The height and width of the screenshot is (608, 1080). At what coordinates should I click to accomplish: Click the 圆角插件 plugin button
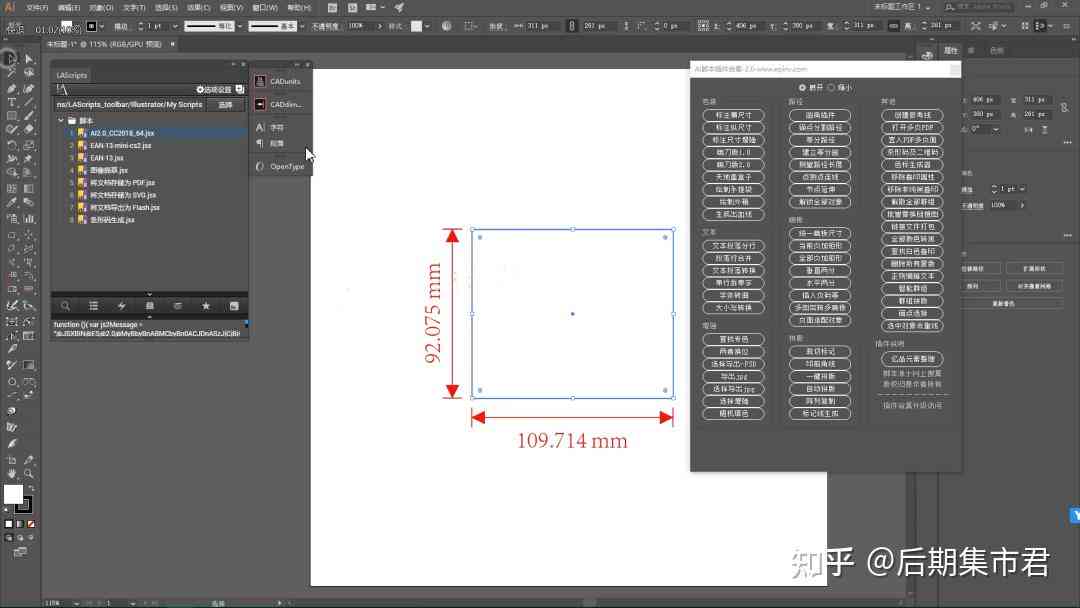(820, 115)
